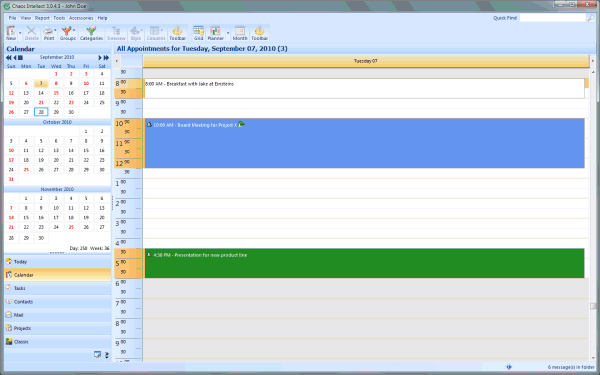This screenshot has width=600, height=375.
Task: Open the Tools menu
Action: coord(59,18)
